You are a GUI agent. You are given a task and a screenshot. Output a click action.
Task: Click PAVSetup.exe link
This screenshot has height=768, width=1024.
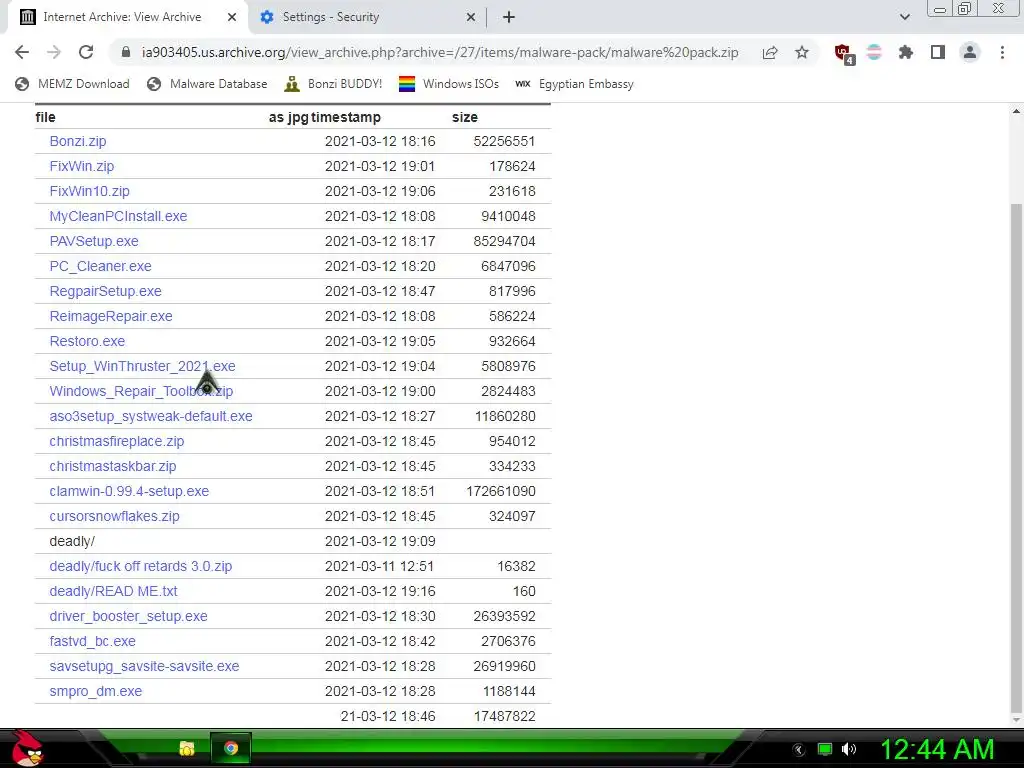94,241
